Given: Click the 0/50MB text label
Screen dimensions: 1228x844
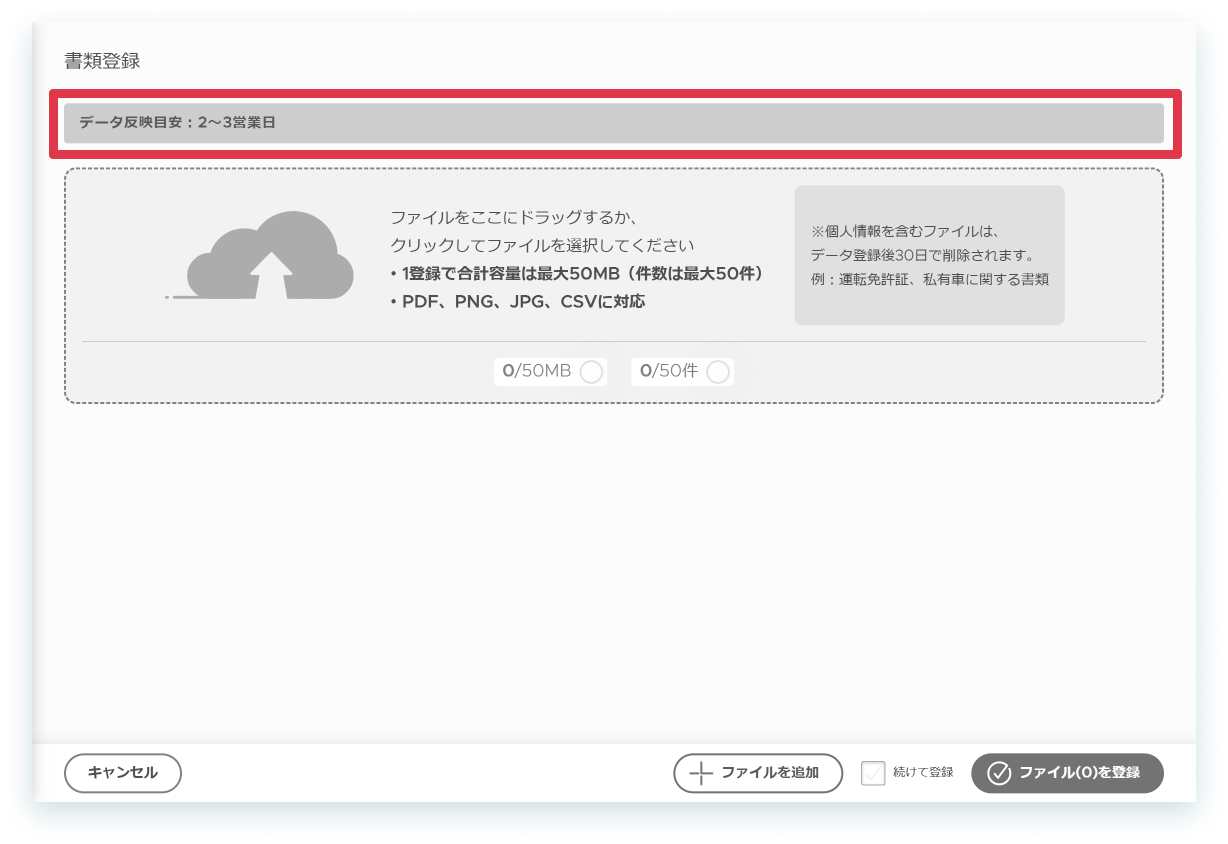Looking at the screenshot, I should 537,371.
